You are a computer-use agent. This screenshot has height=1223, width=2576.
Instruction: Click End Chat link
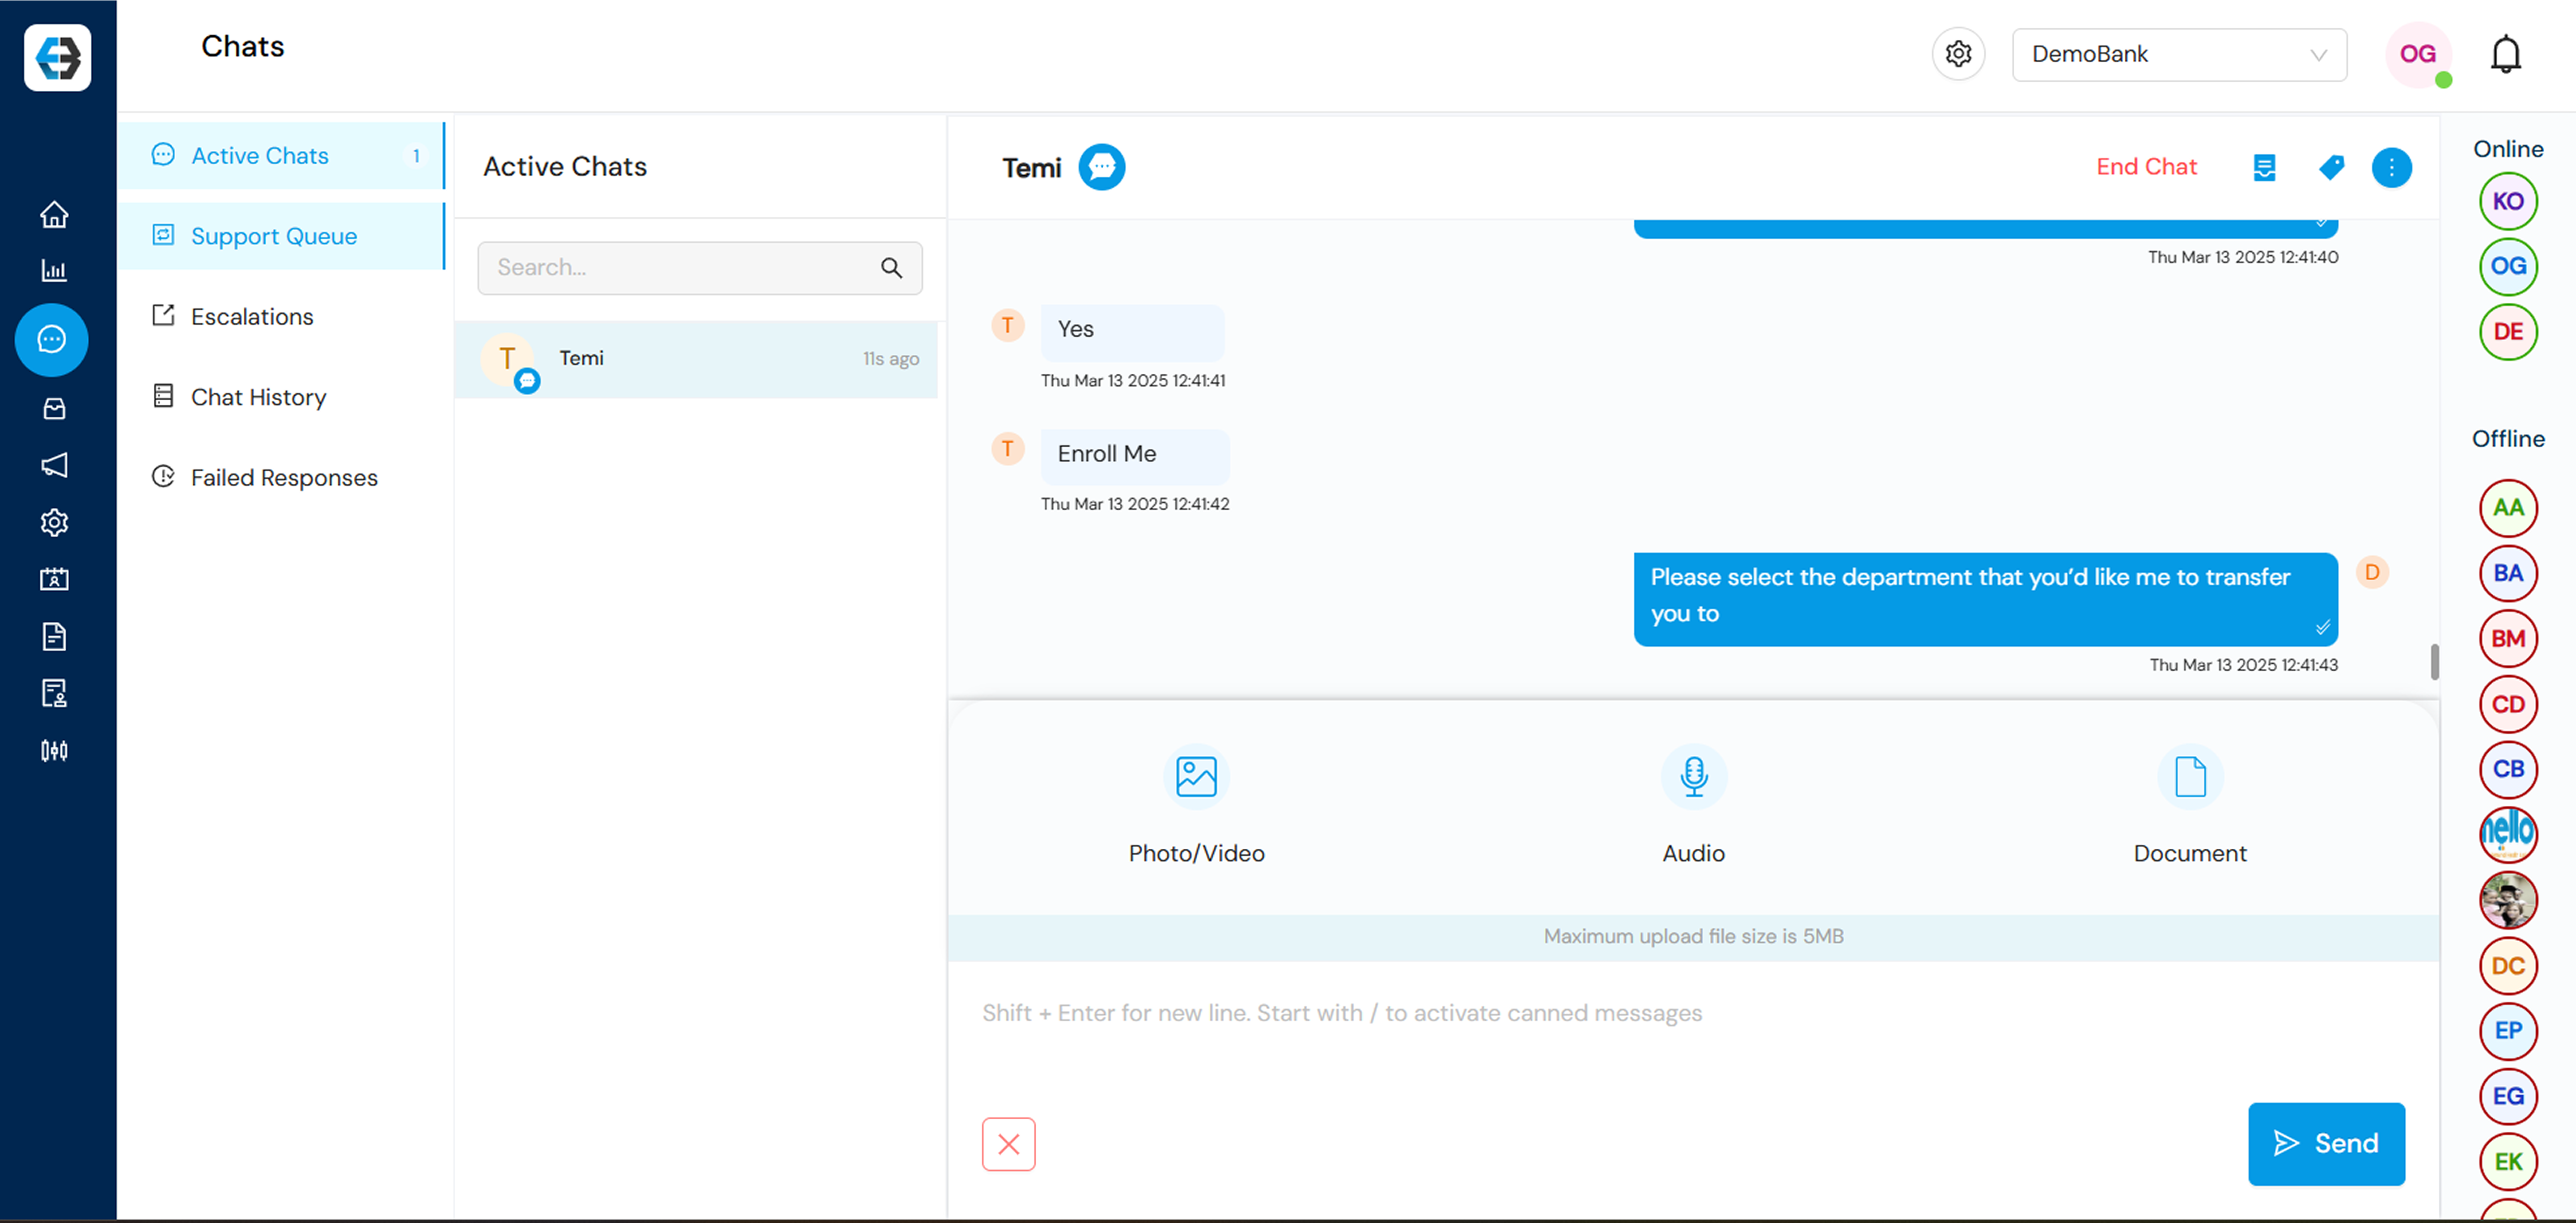click(x=2146, y=167)
